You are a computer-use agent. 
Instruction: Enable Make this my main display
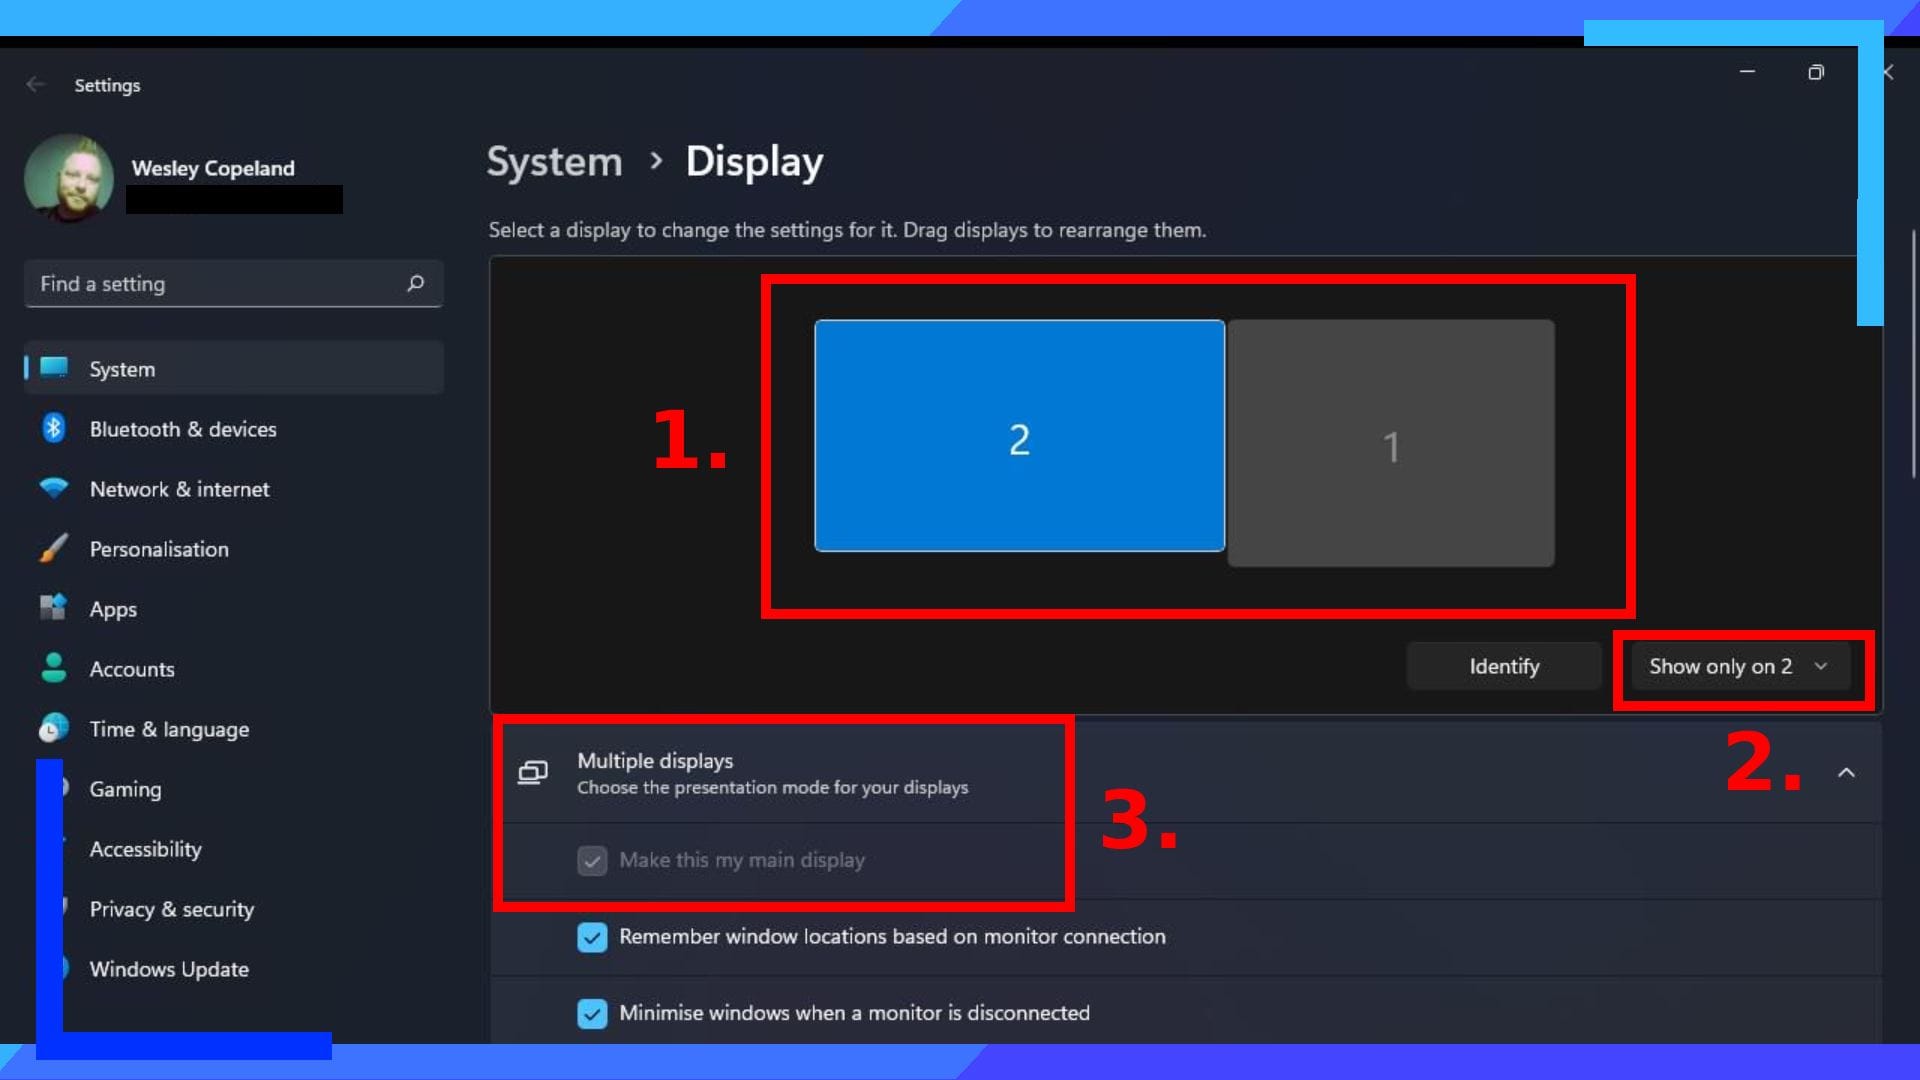click(x=592, y=860)
